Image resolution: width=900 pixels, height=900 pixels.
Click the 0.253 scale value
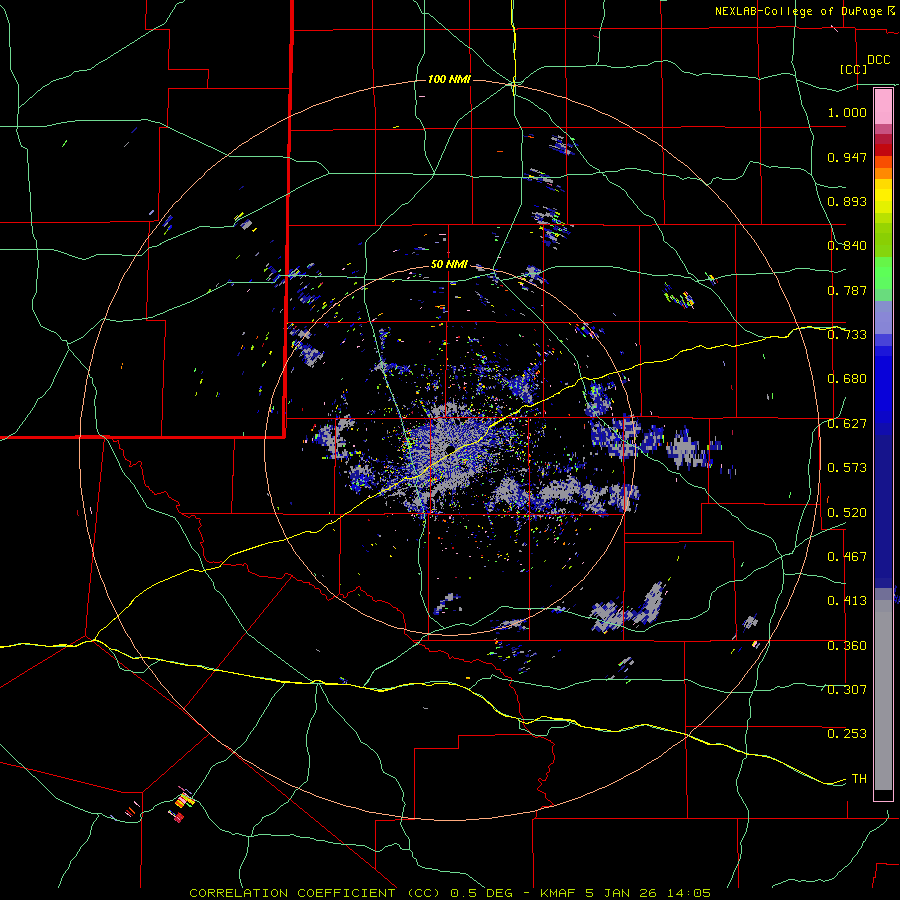tap(847, 734)
